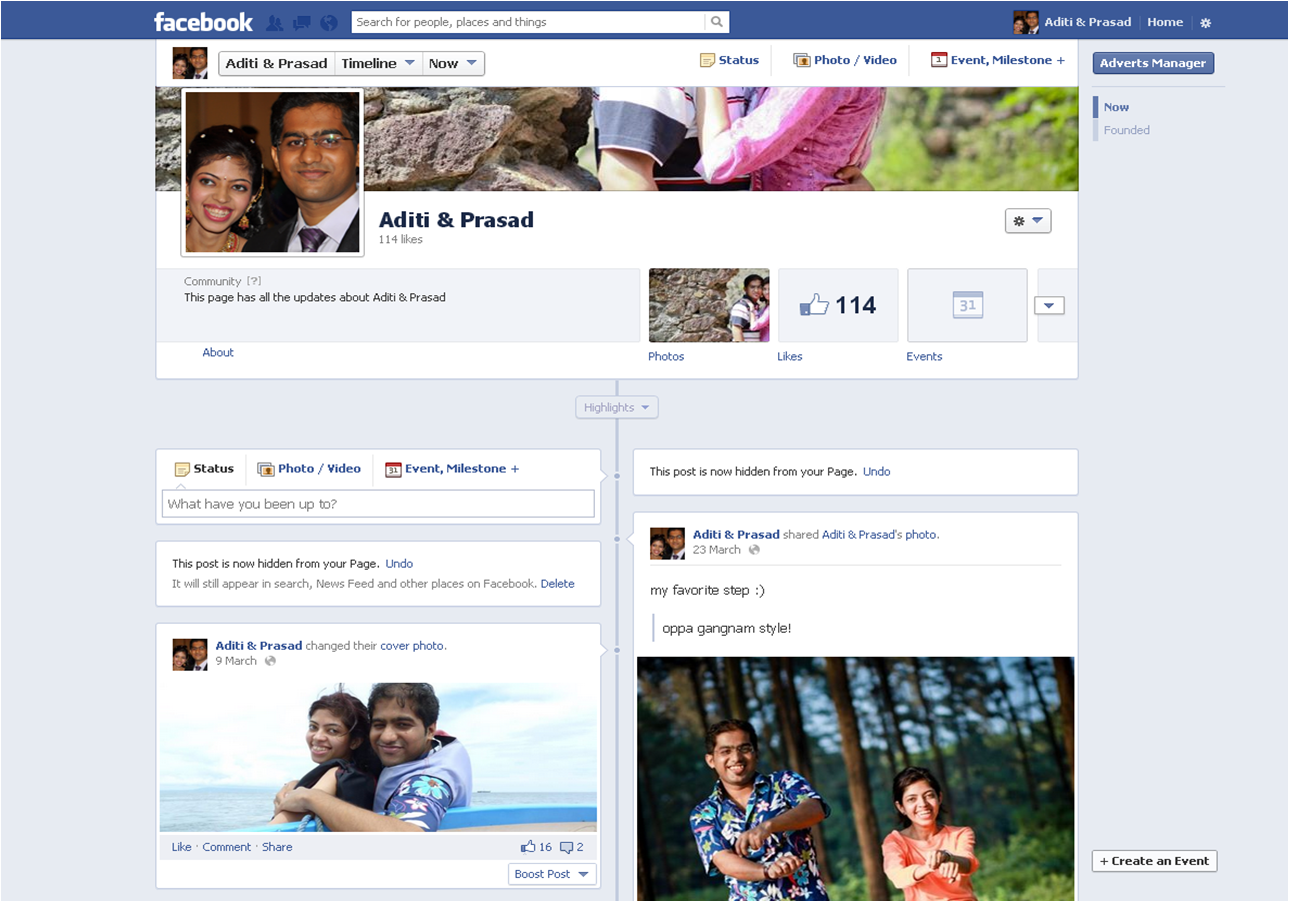The width and height of the screenshot is (1289, 902).
Task: Click Aditi & Prasad name in the top bar
Action: coord(1088,22)
